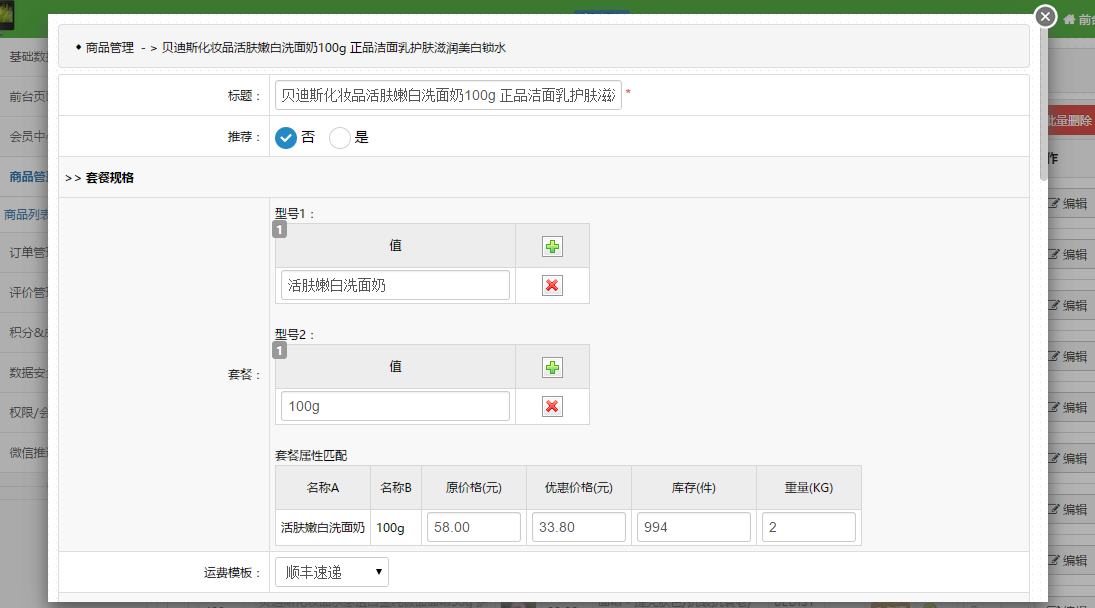Click the 套餐规格 section header
This screenshot has width=1095, height=608.
[110, 178]
